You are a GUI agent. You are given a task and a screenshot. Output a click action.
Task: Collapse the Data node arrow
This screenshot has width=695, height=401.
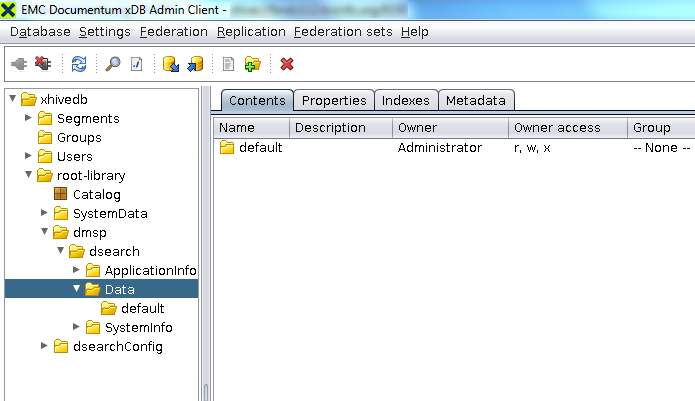tap(76, 288)
